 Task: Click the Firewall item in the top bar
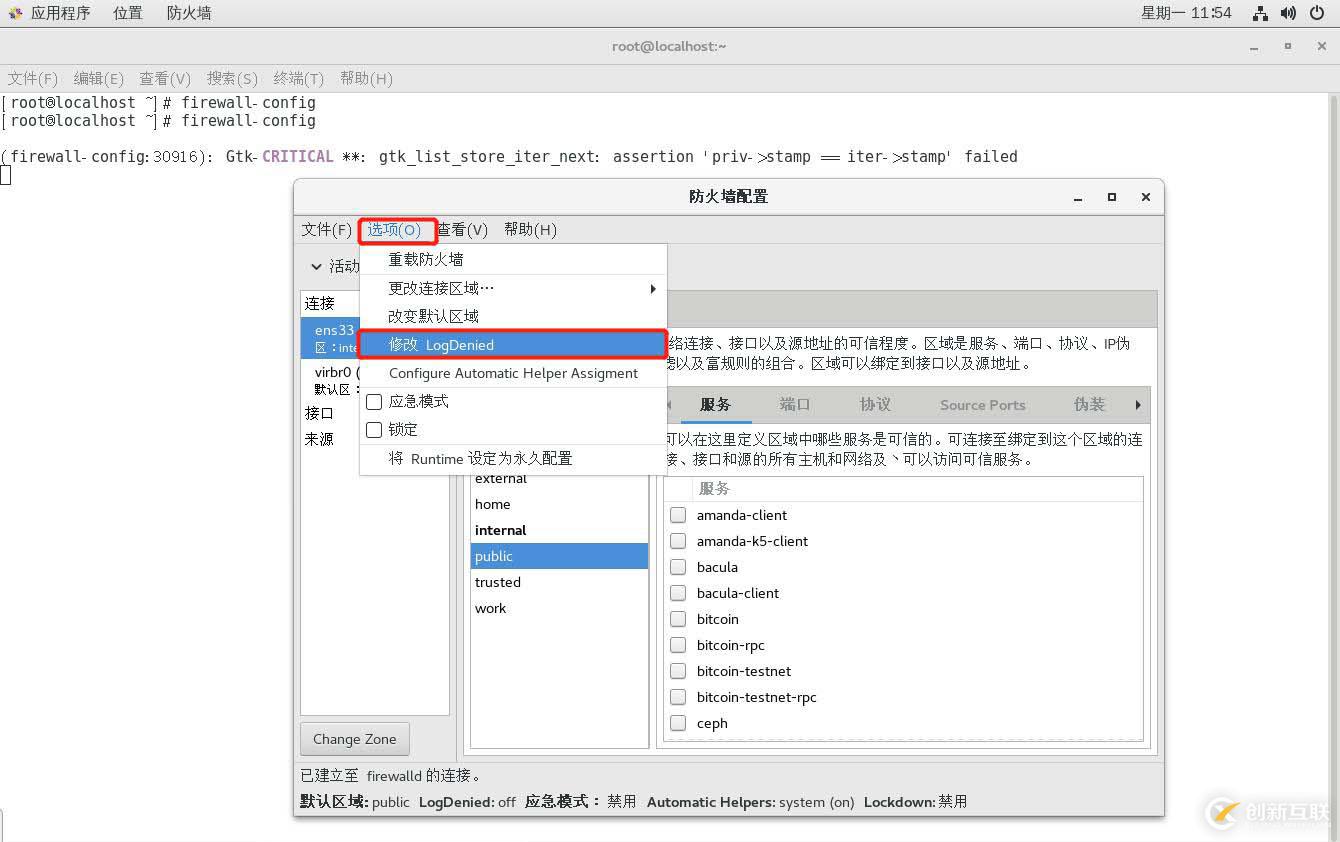click(x=189, y=13)
